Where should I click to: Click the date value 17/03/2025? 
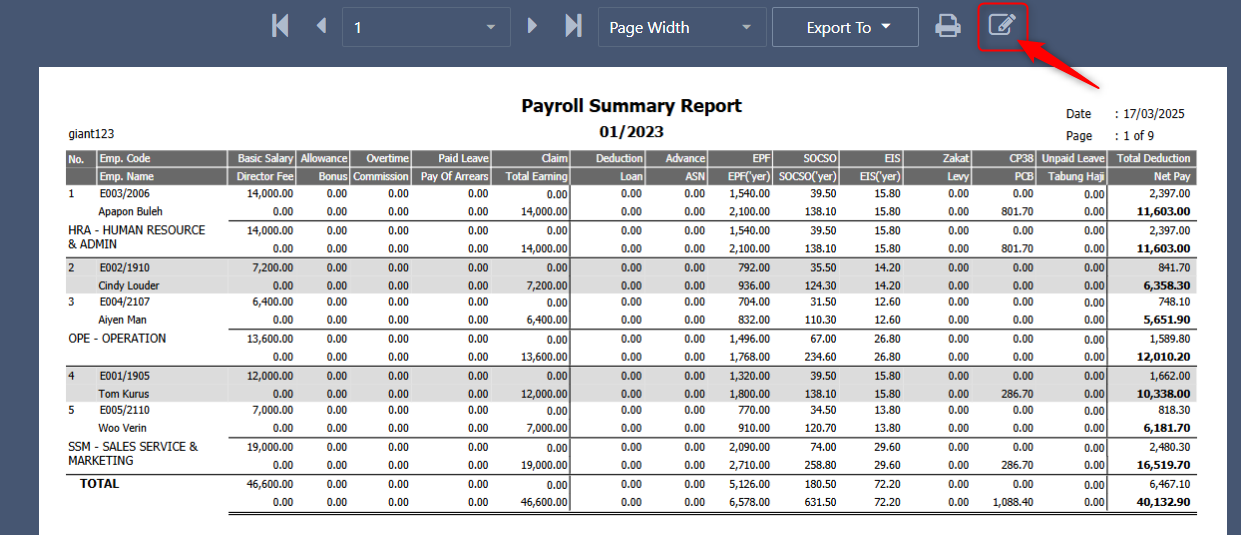(1153, 114)
